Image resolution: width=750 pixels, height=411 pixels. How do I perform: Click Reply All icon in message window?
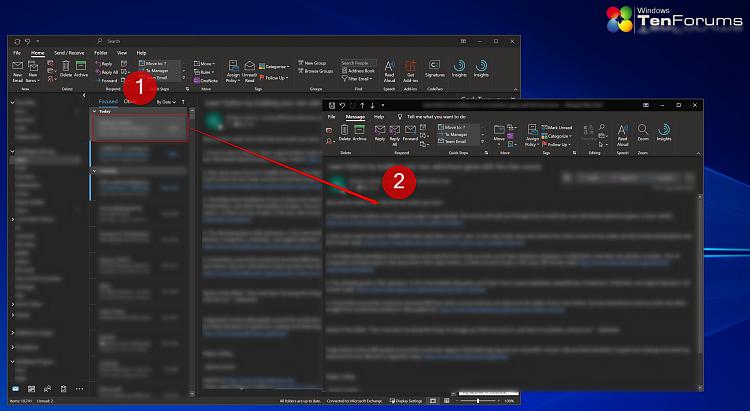tap(395, 134)
